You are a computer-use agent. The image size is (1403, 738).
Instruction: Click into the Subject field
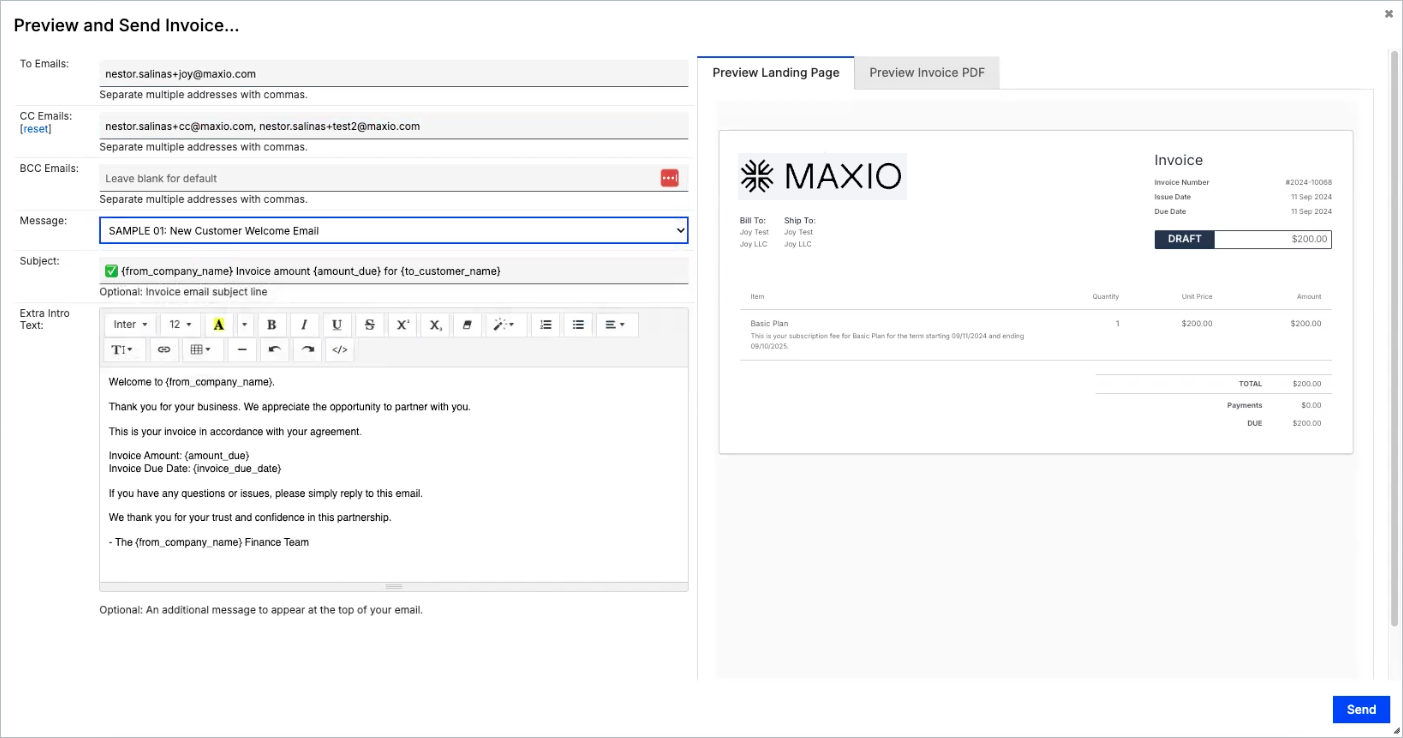pos(394,270)
